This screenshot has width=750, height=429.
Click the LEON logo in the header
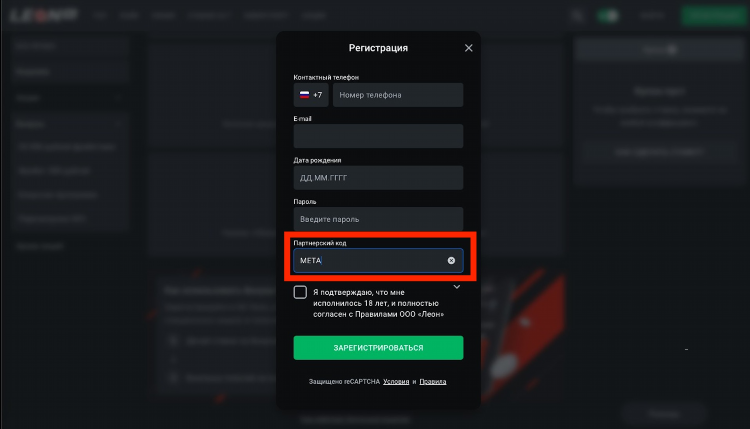click(x=44, y=15)
